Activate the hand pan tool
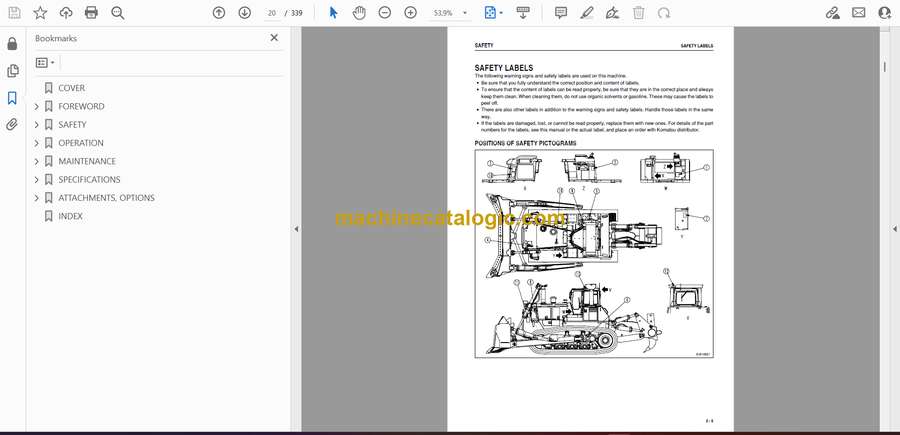This screenshot has height=435, width=900. coord(359,13)
